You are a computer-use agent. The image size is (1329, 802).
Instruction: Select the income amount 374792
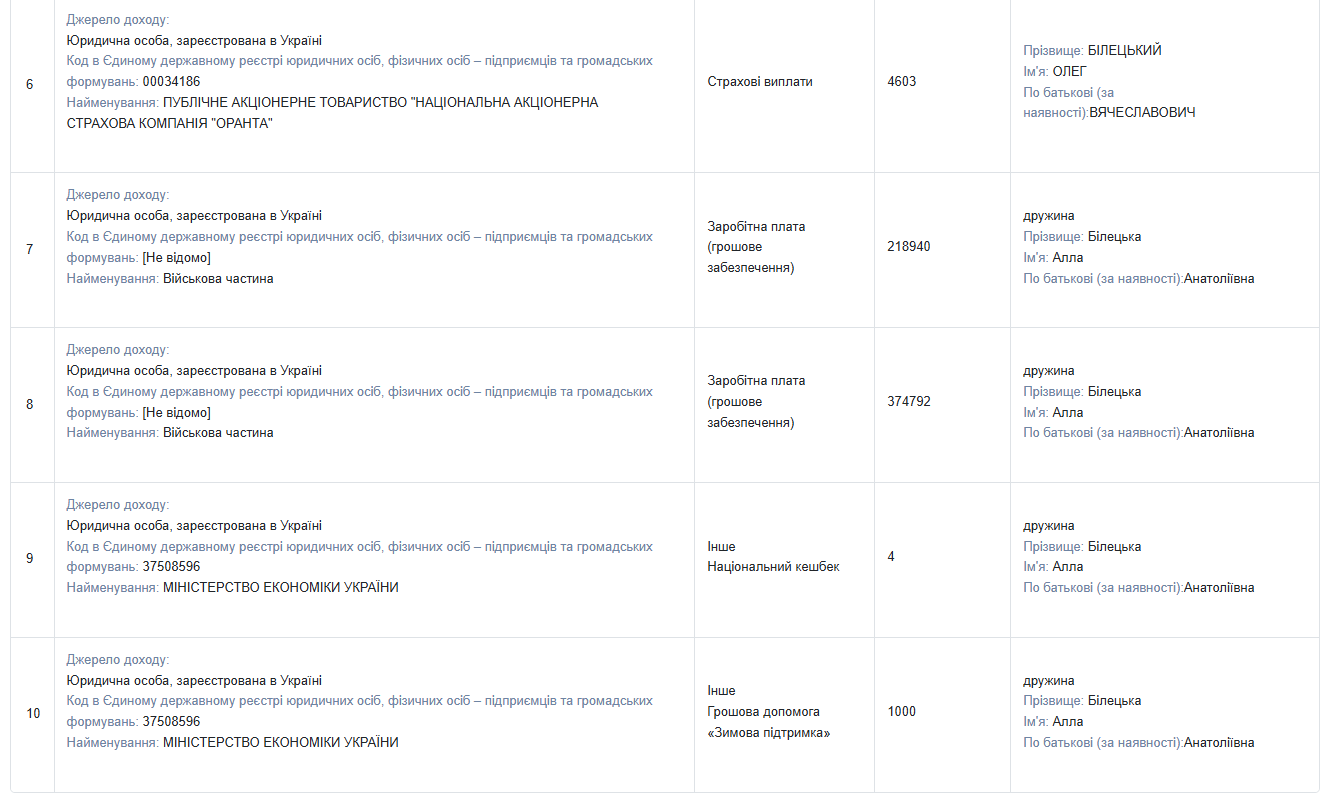point(908,402)
